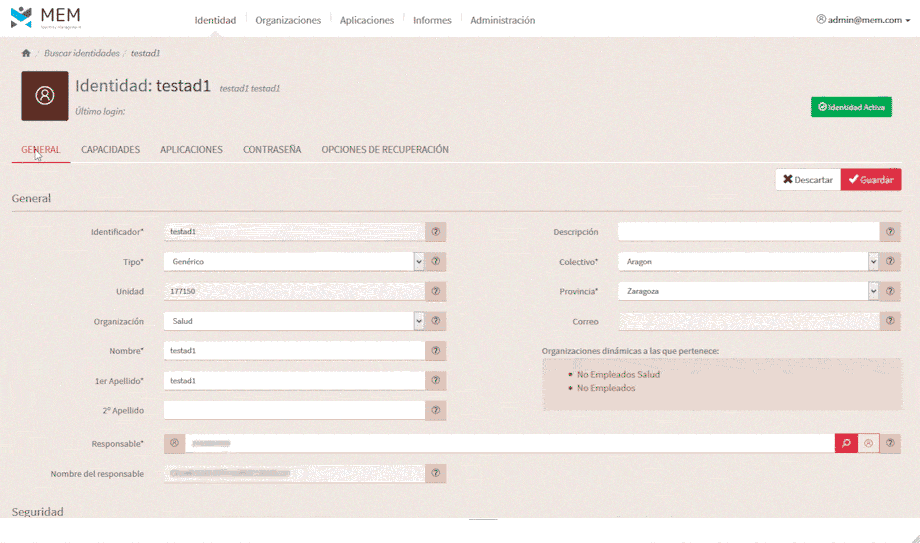Screen dimensions: 920x543
Task: Click the Nombre del responsable field
Action: tap(295, 473)
